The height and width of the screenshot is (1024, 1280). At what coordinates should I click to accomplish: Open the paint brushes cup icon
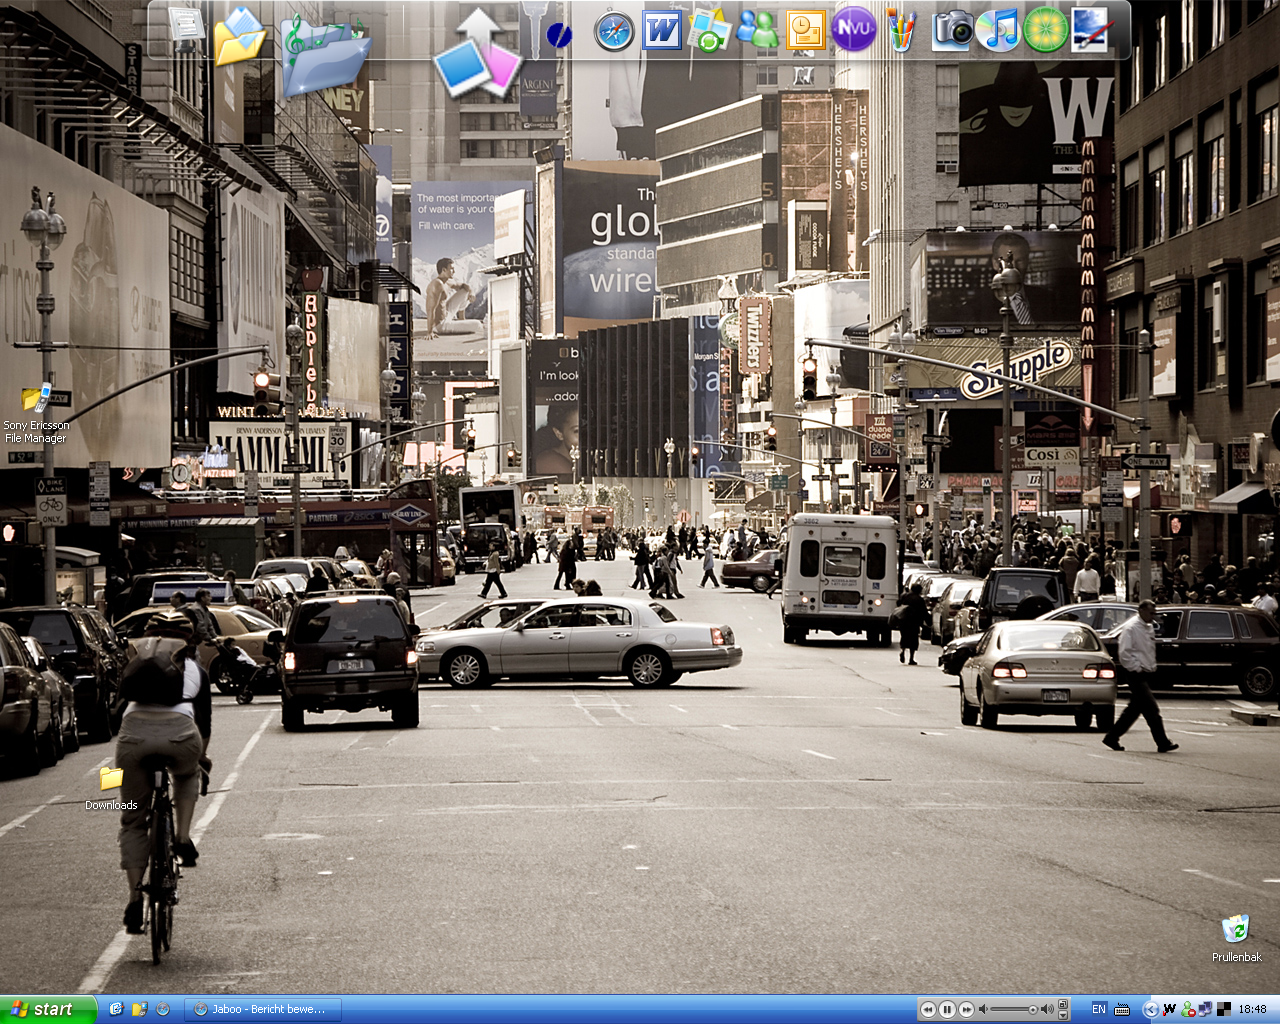[x=901, y=31]
